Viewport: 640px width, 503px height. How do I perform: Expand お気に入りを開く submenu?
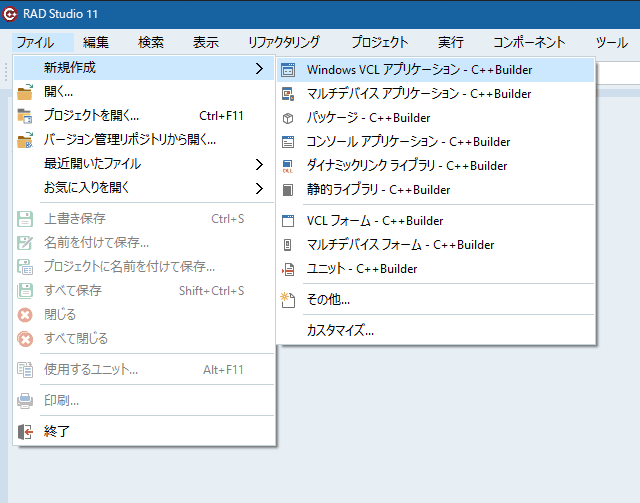(x=260, y=188)
